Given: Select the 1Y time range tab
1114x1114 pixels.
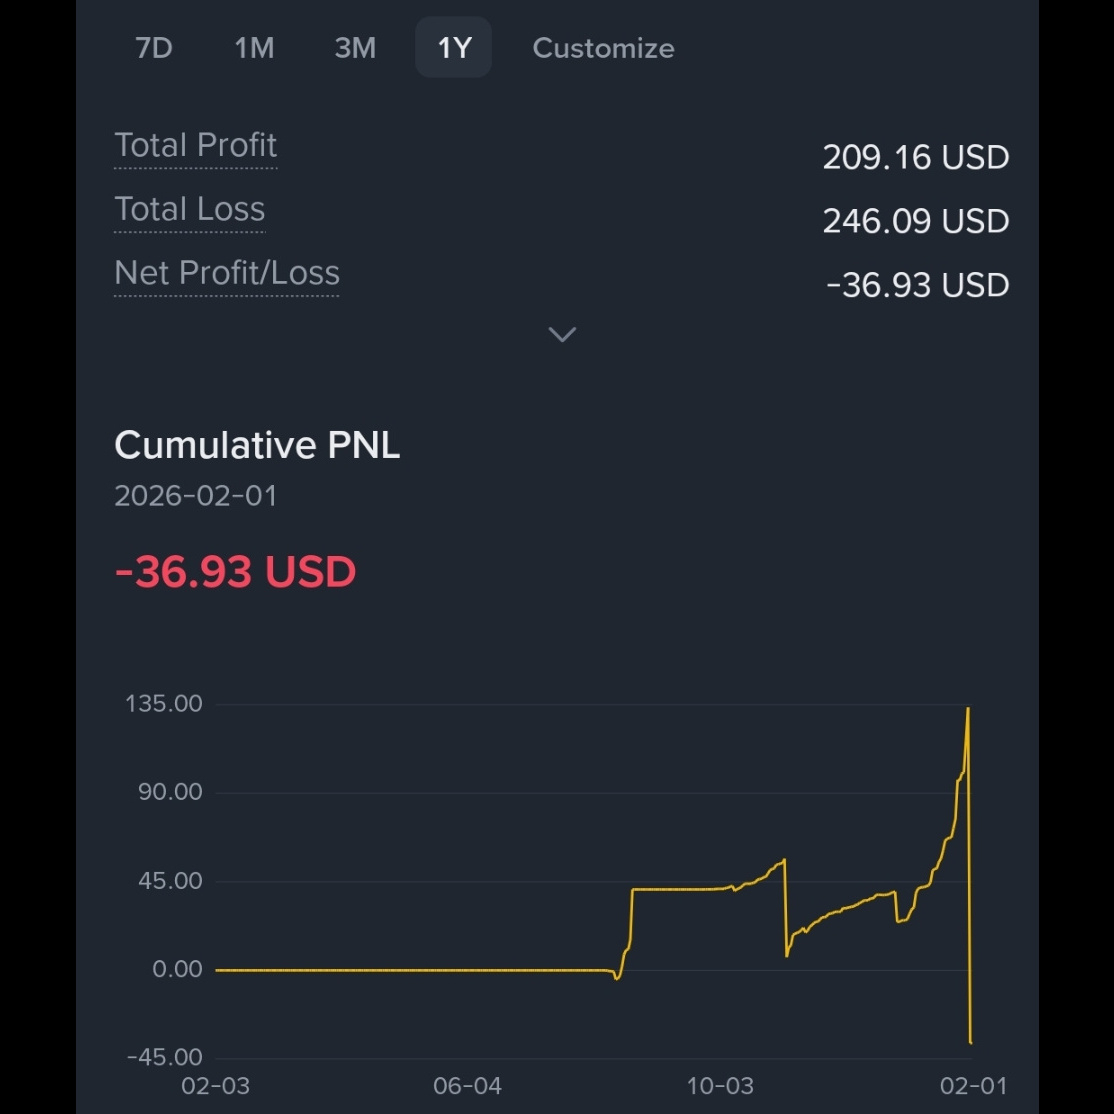Looking at the screenshot, I should 454,48.
